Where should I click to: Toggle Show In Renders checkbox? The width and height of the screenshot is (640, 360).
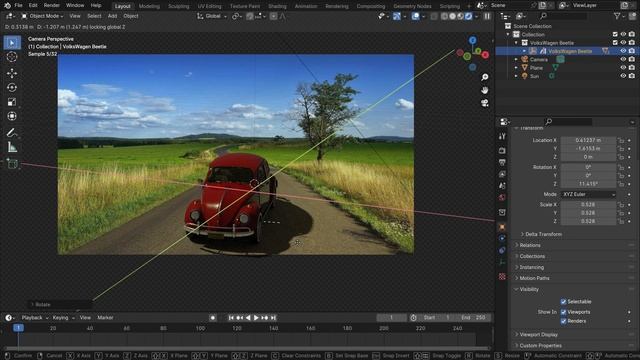pyautogui.click(x=563, y=321)
